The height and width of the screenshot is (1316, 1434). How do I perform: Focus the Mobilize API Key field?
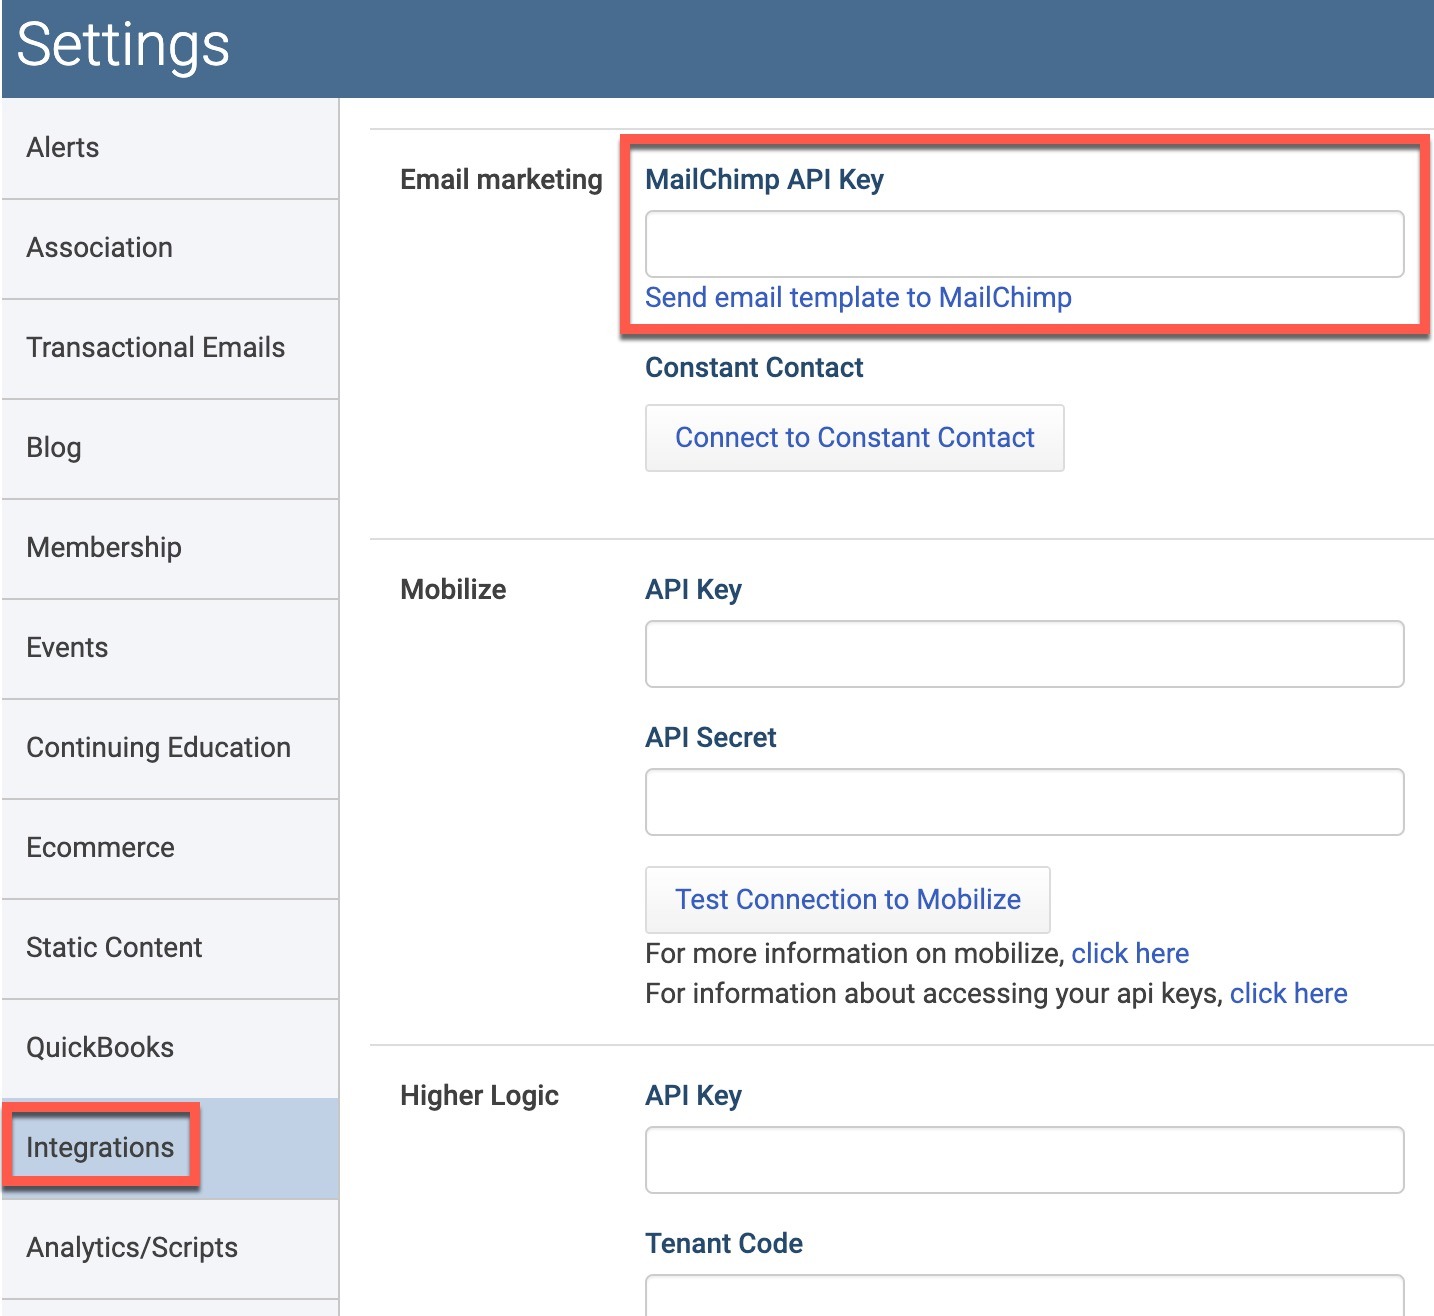pos(1024,654)
